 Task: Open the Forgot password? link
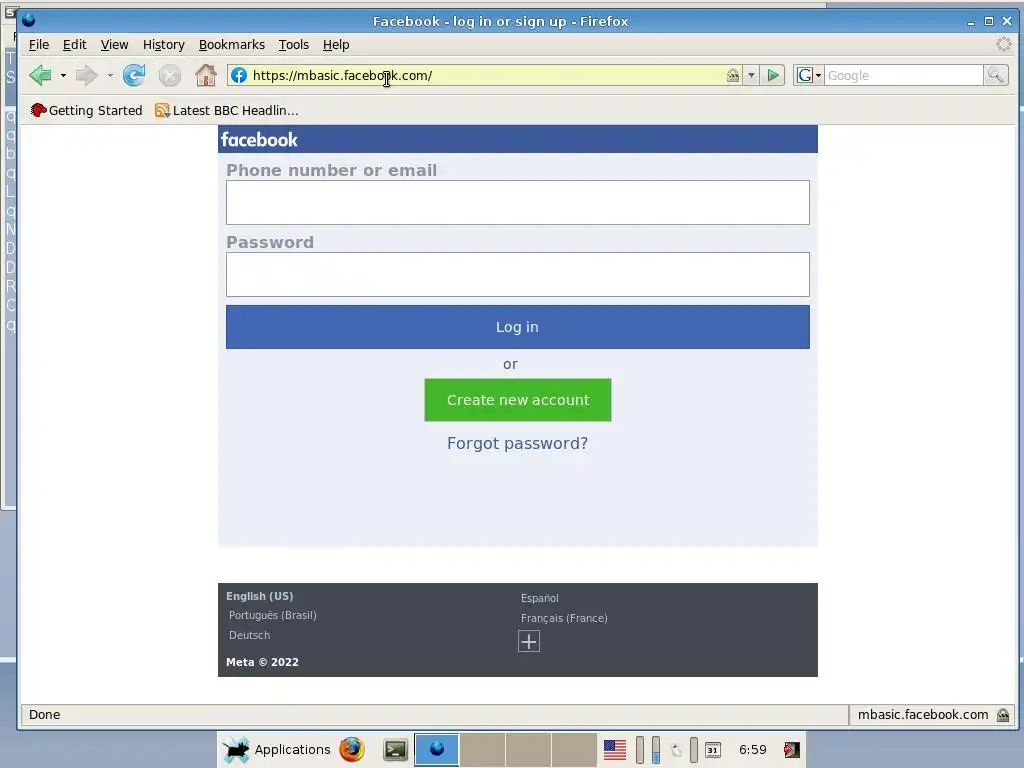click(x=517, y=443)
